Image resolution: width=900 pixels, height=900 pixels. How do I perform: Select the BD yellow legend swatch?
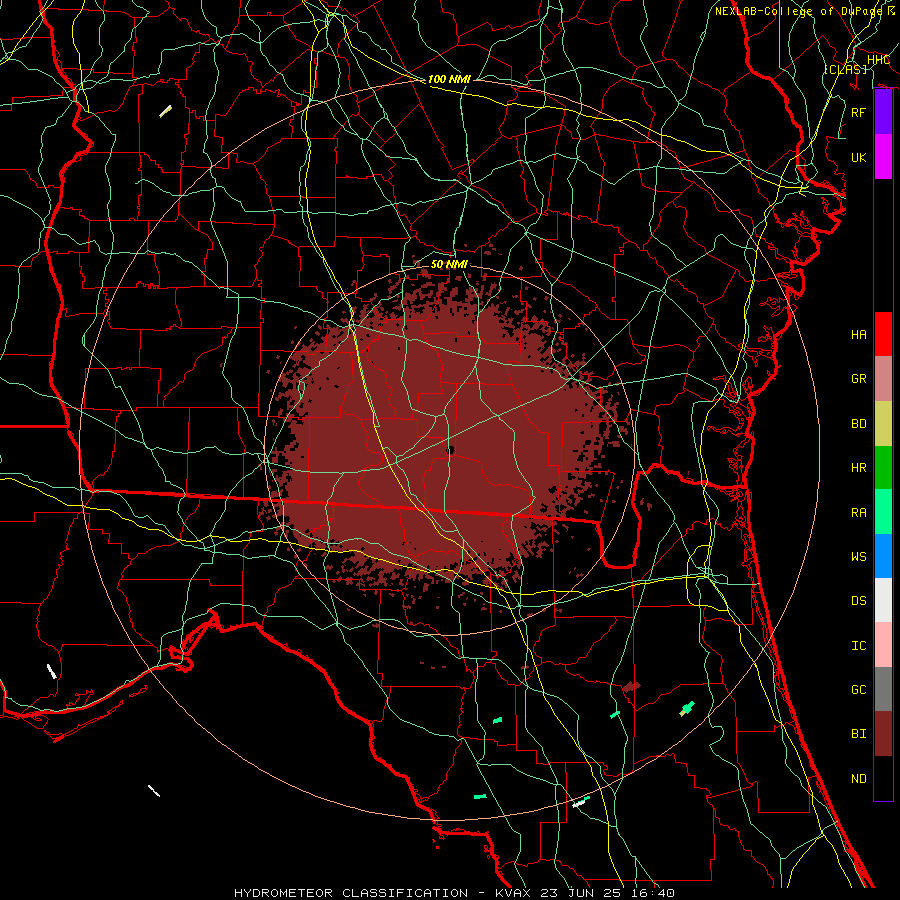[x=883, y=424]
